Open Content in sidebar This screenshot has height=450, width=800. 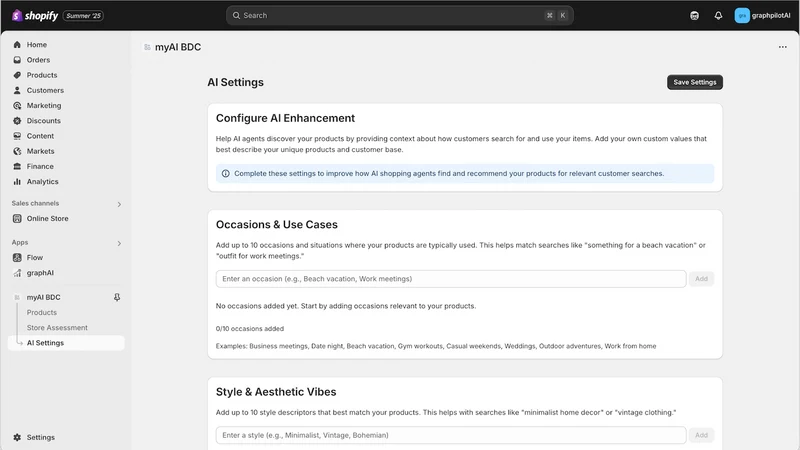click(40, 136)
